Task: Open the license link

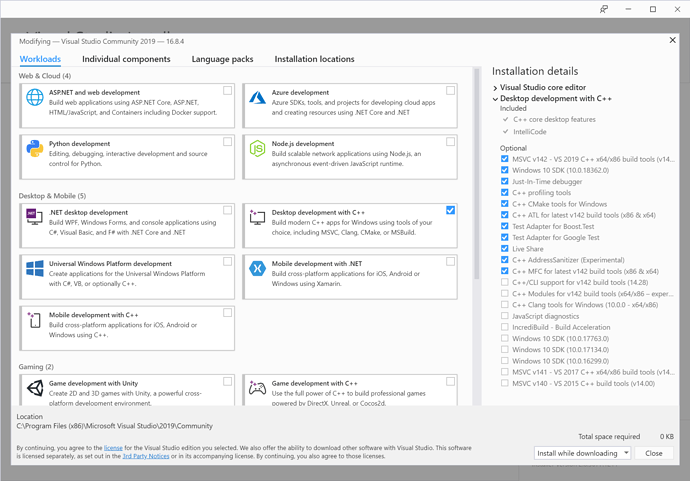Action: pyautogui.click(x=113, y=448)
